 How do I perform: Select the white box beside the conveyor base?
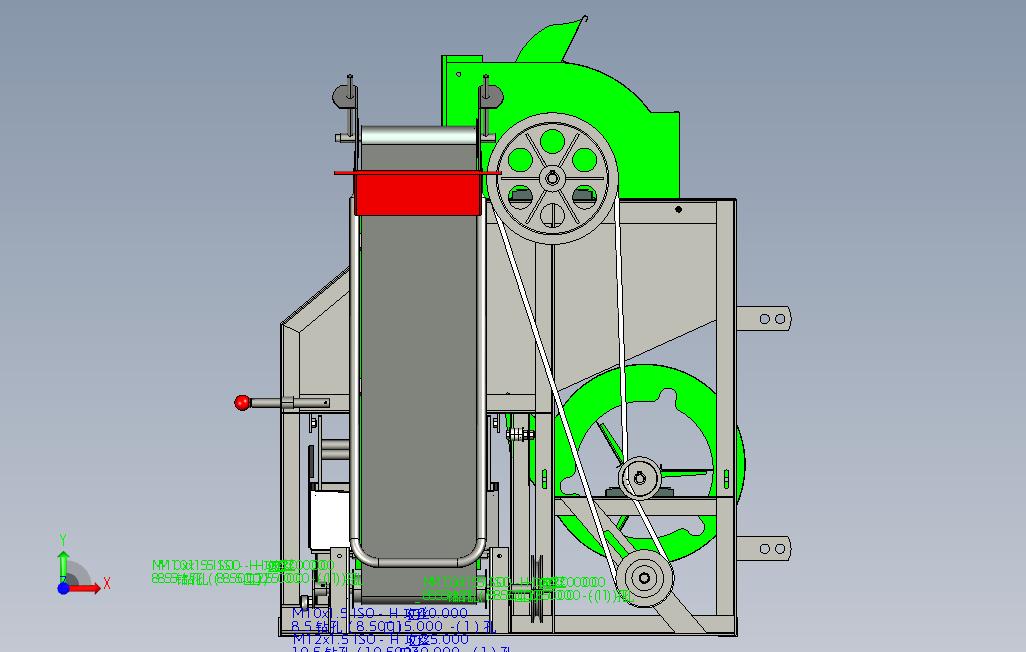(329, 520)
